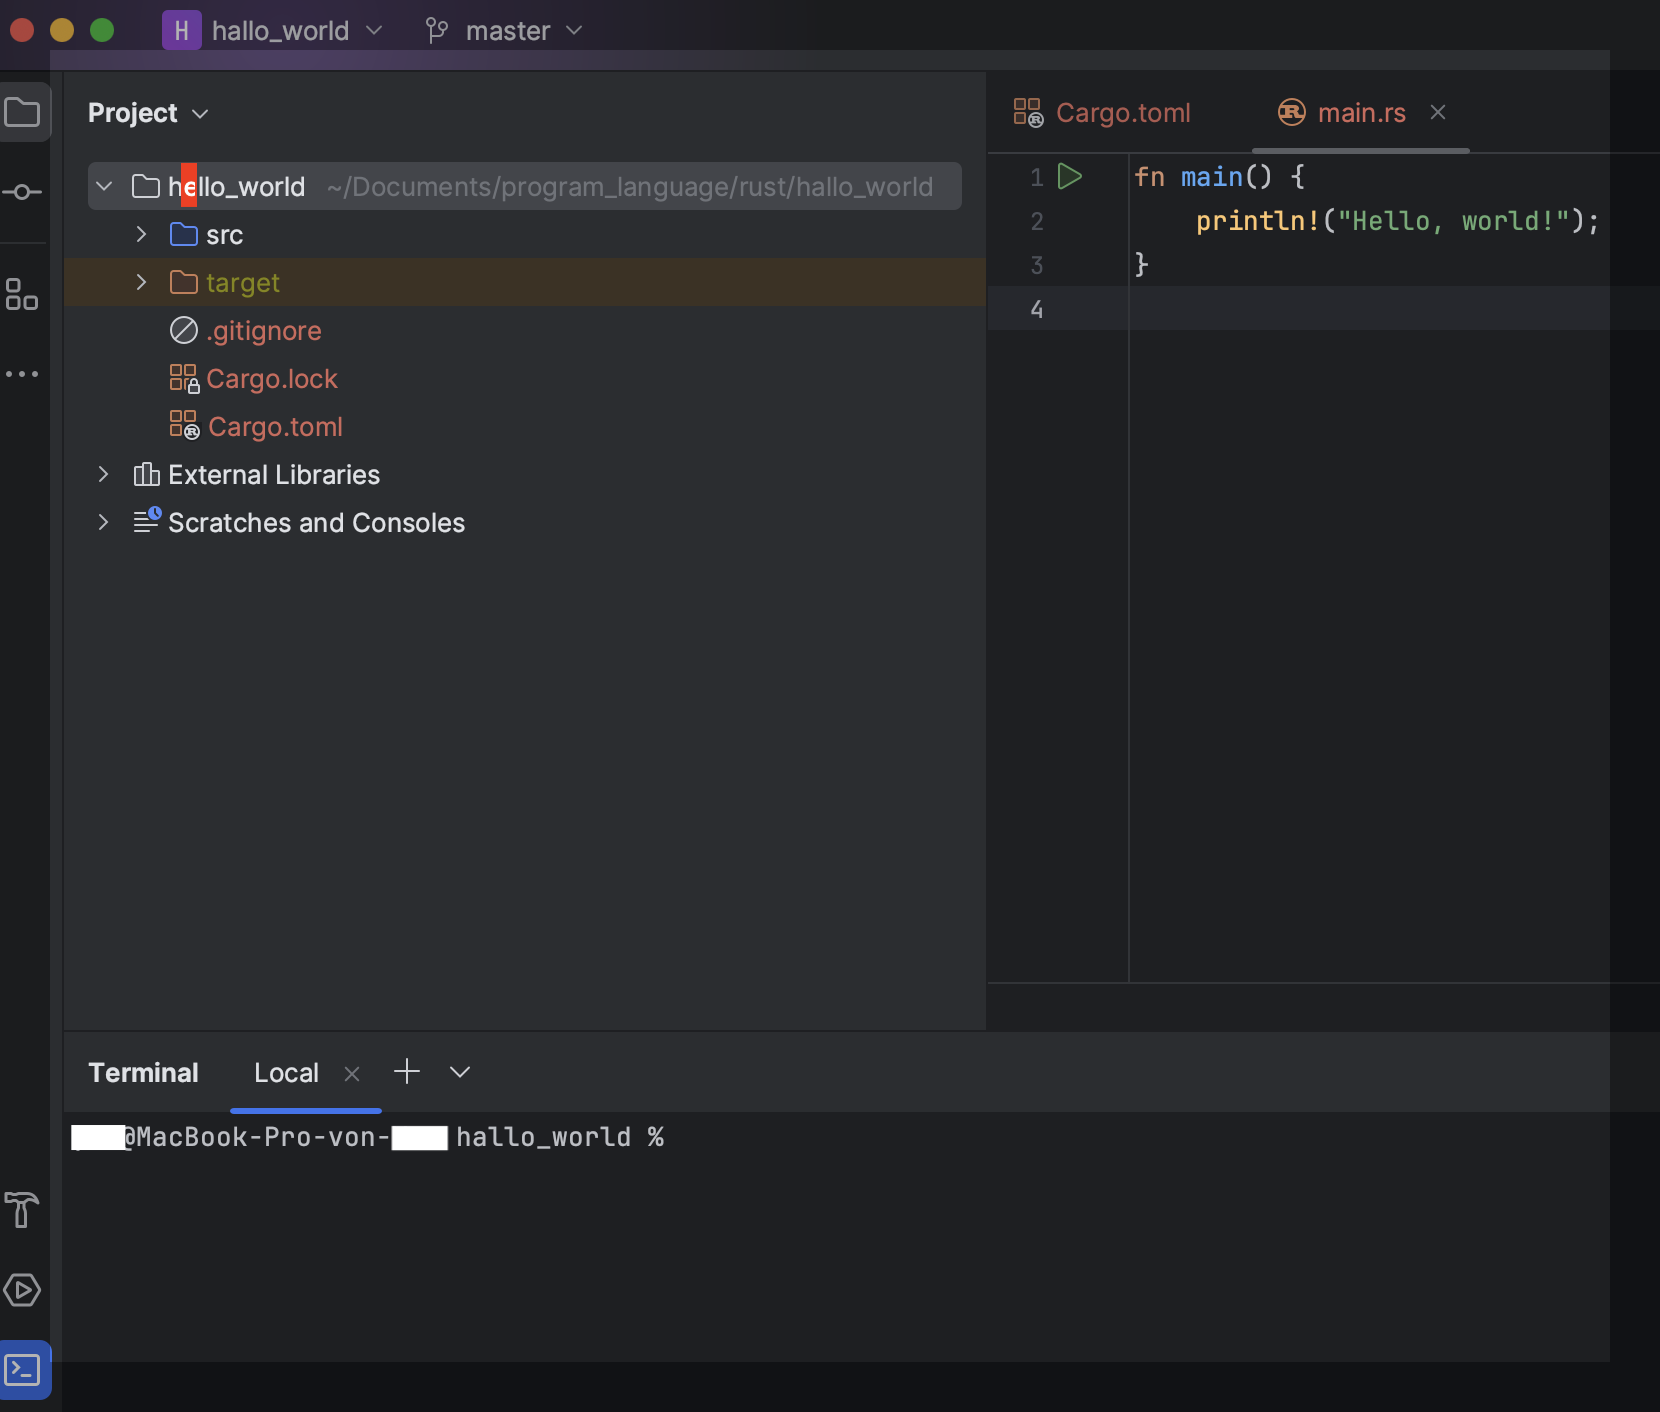Click the git branch icon next to master
Image resolution: width=1660 pixels, height=1412 pixels.
pyautogui.click(x=437, y=31)
